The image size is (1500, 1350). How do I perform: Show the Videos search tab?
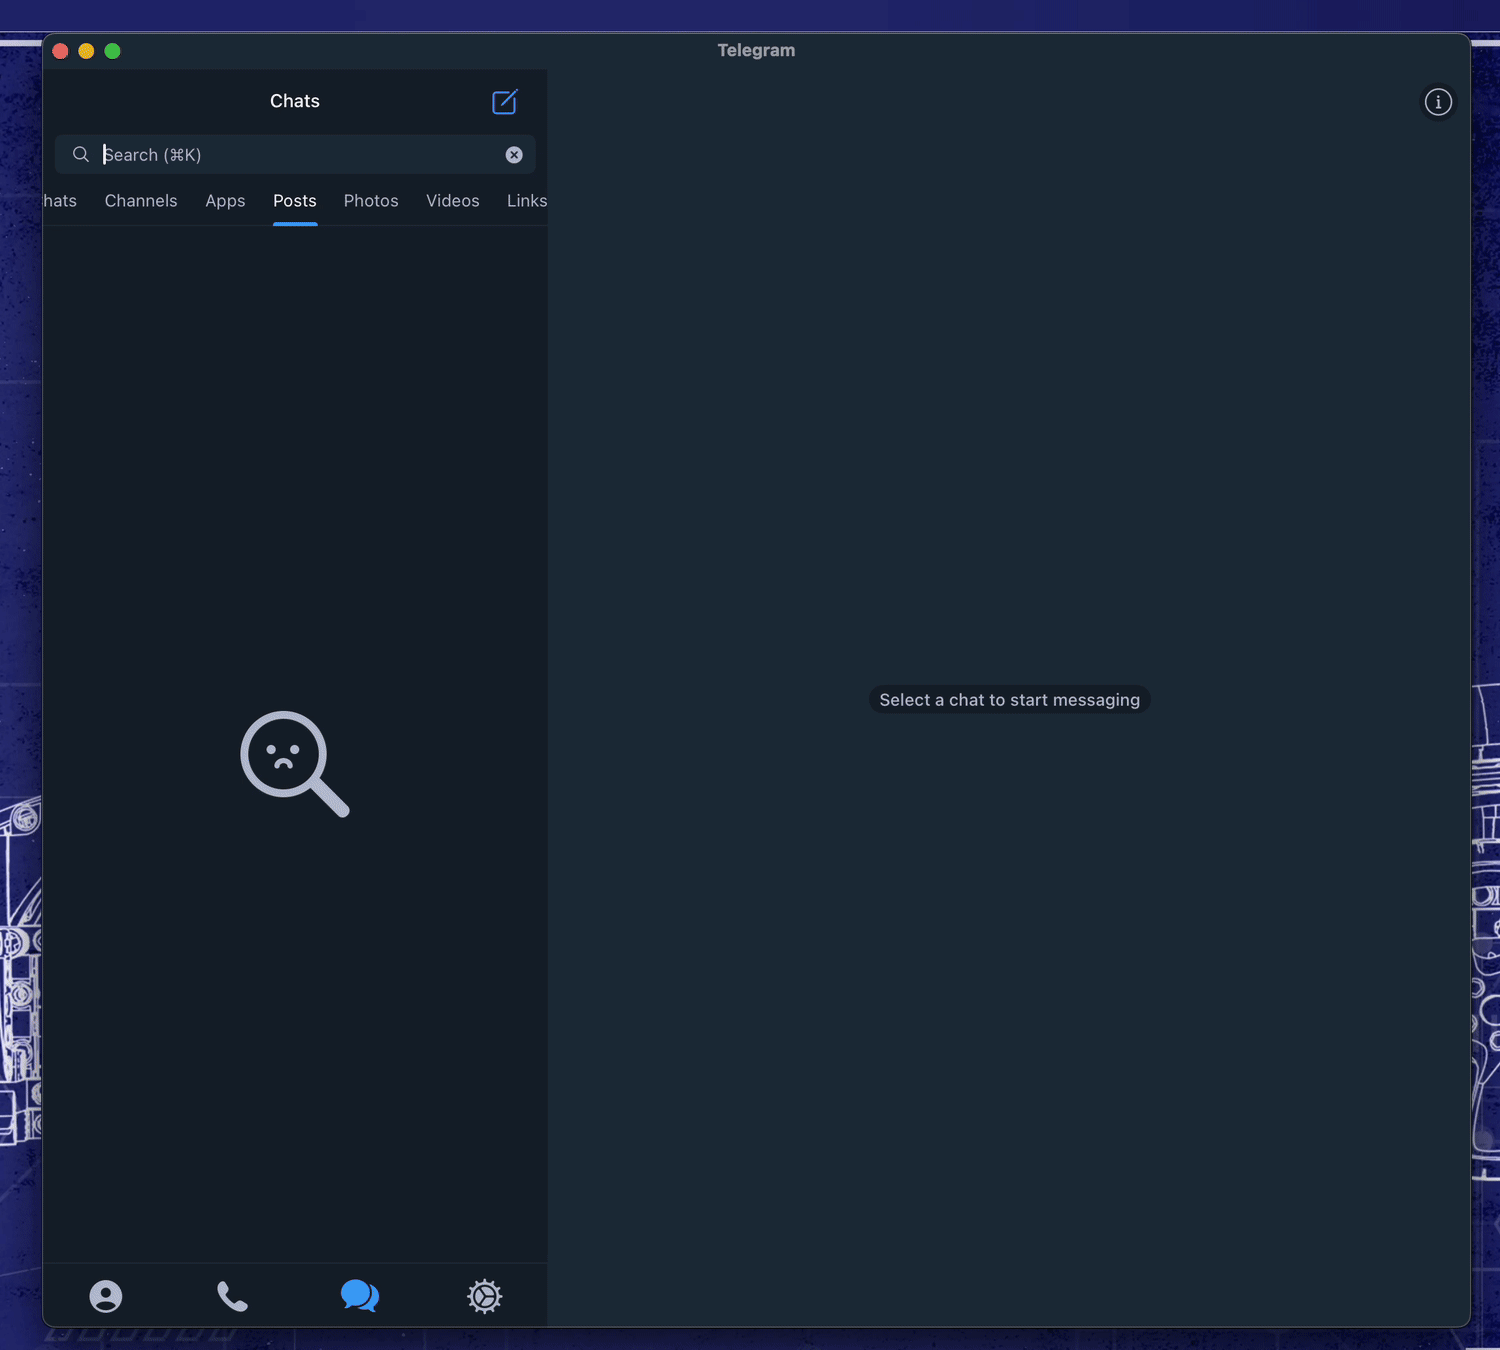click(452, 201)
